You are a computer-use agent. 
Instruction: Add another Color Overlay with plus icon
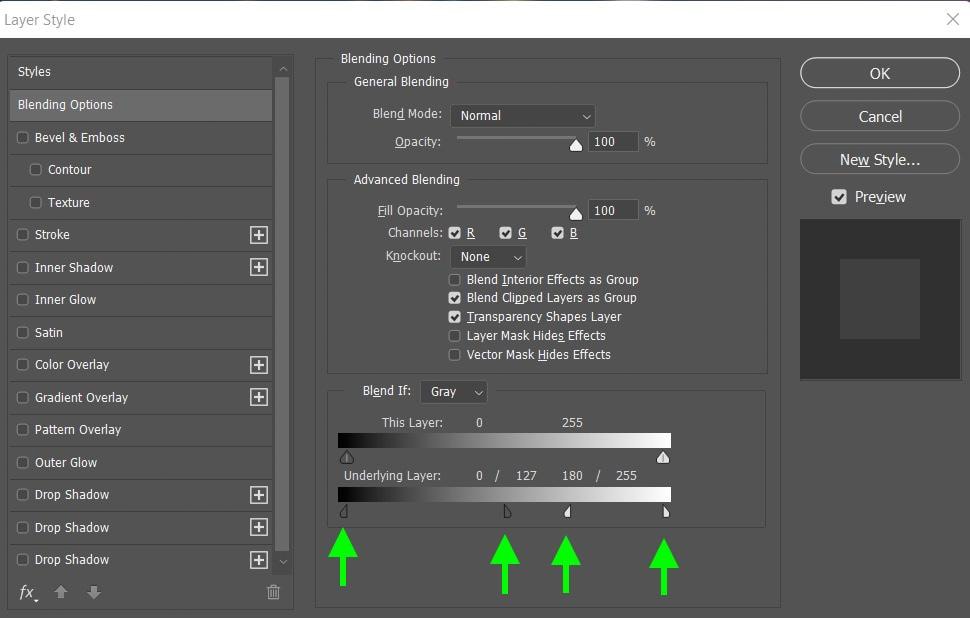point(259,365)
